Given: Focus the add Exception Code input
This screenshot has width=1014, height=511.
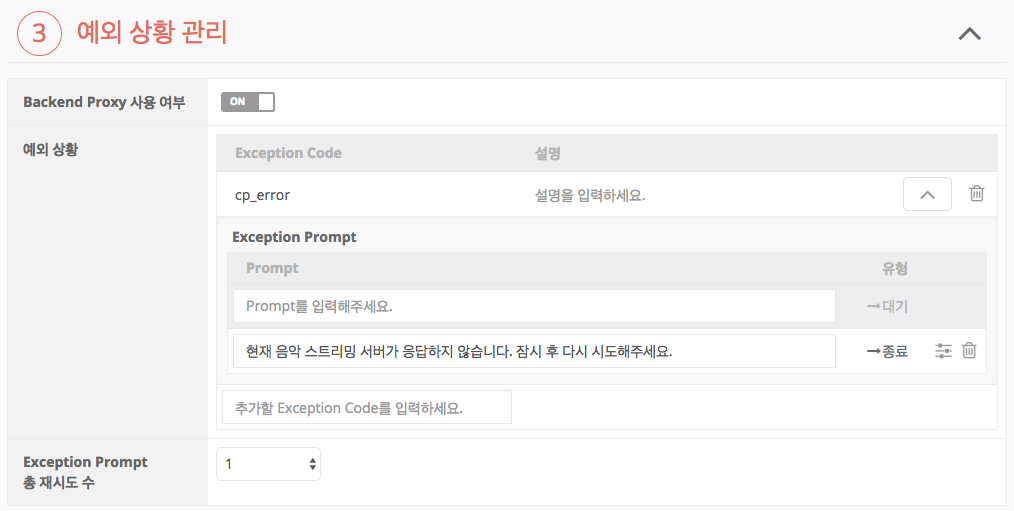Looking at the screenshot, I should (x=366, y=408).
